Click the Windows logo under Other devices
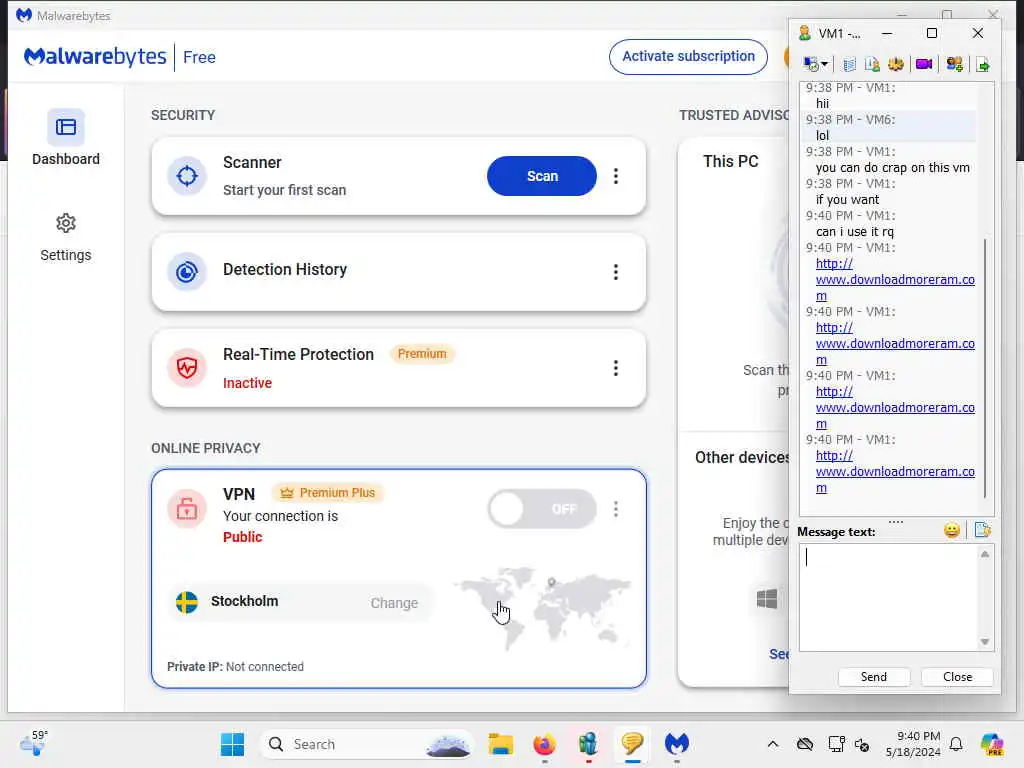The height and width of the screenshot is (768, 1024). point(767,599)
